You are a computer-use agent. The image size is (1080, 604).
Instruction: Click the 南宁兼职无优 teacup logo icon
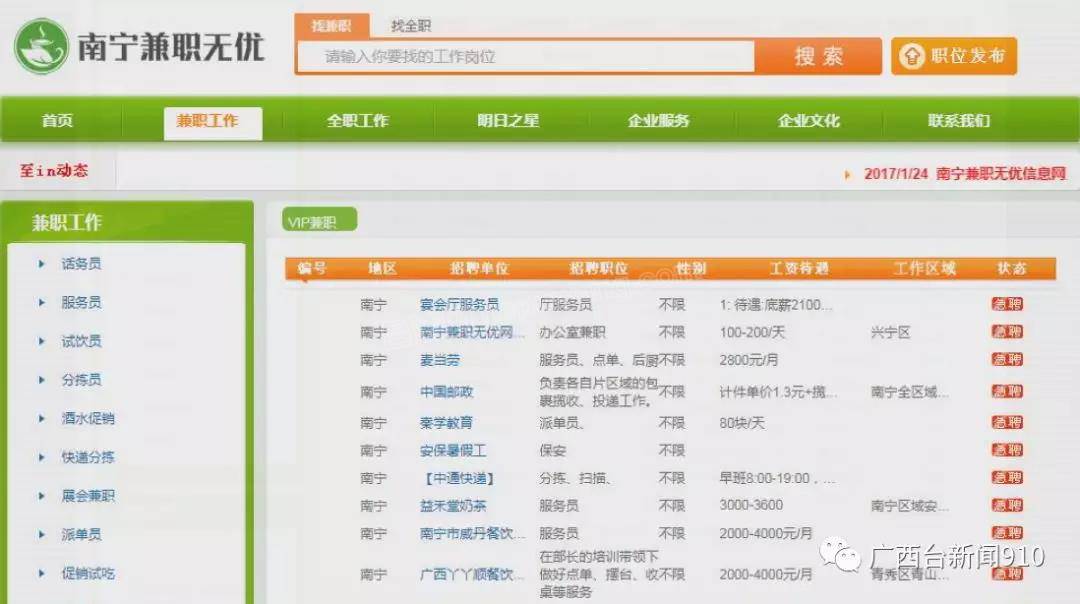pos(40,46)
